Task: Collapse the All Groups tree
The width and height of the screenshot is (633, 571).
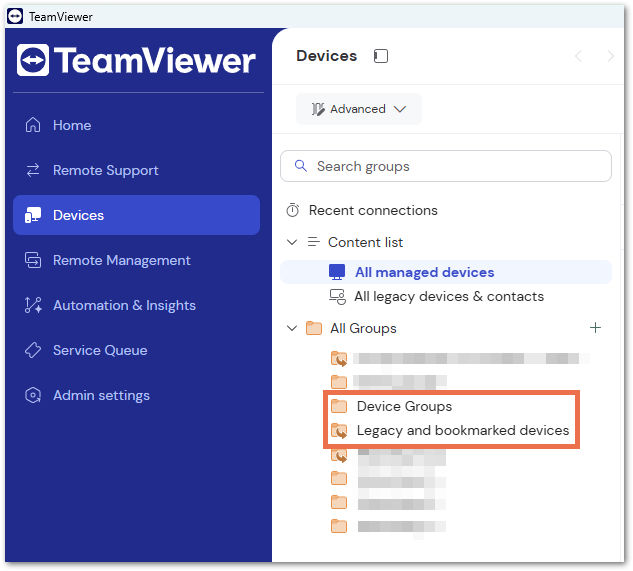Action: tap(292, 328)
